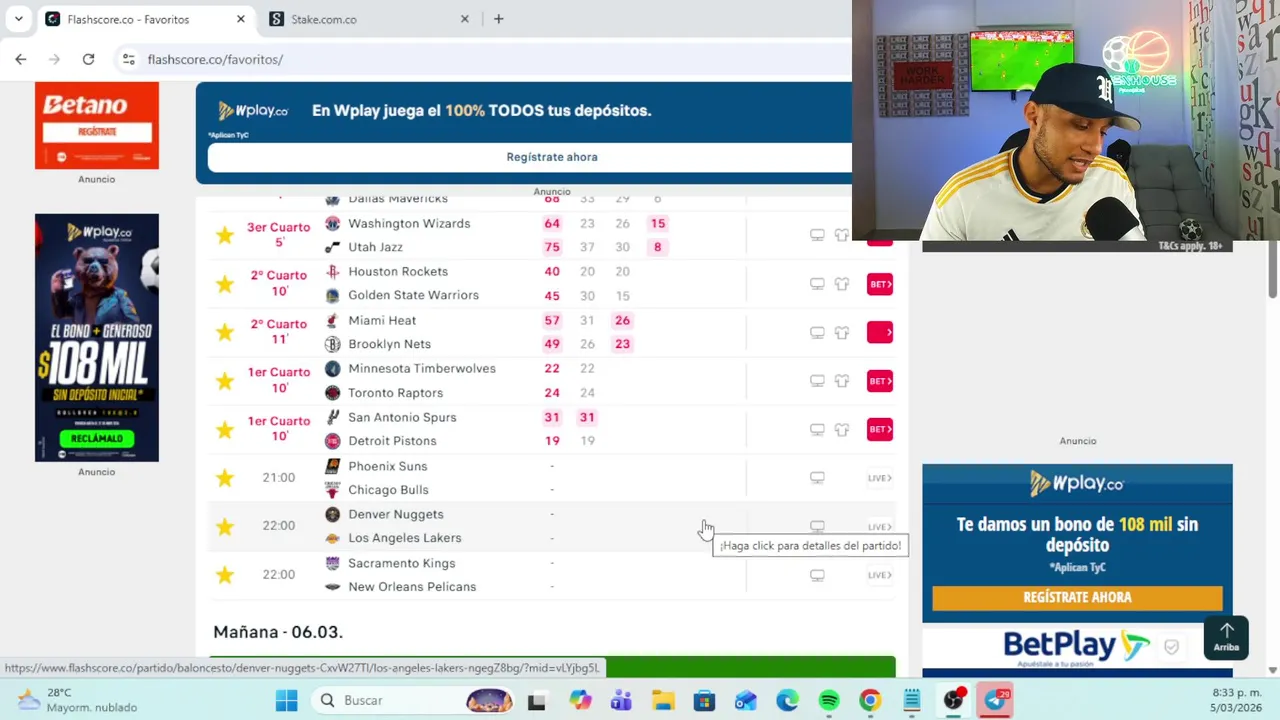Image resolution: width=1280 pixels, height=720 pixels.
Task: Click Toronto Raptors team name
Action: [x=395, y=393]
